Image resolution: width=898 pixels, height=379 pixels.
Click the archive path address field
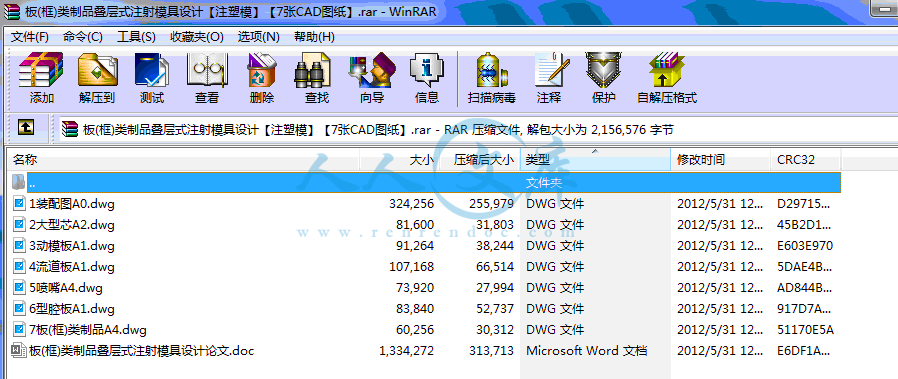click(478, 129)
